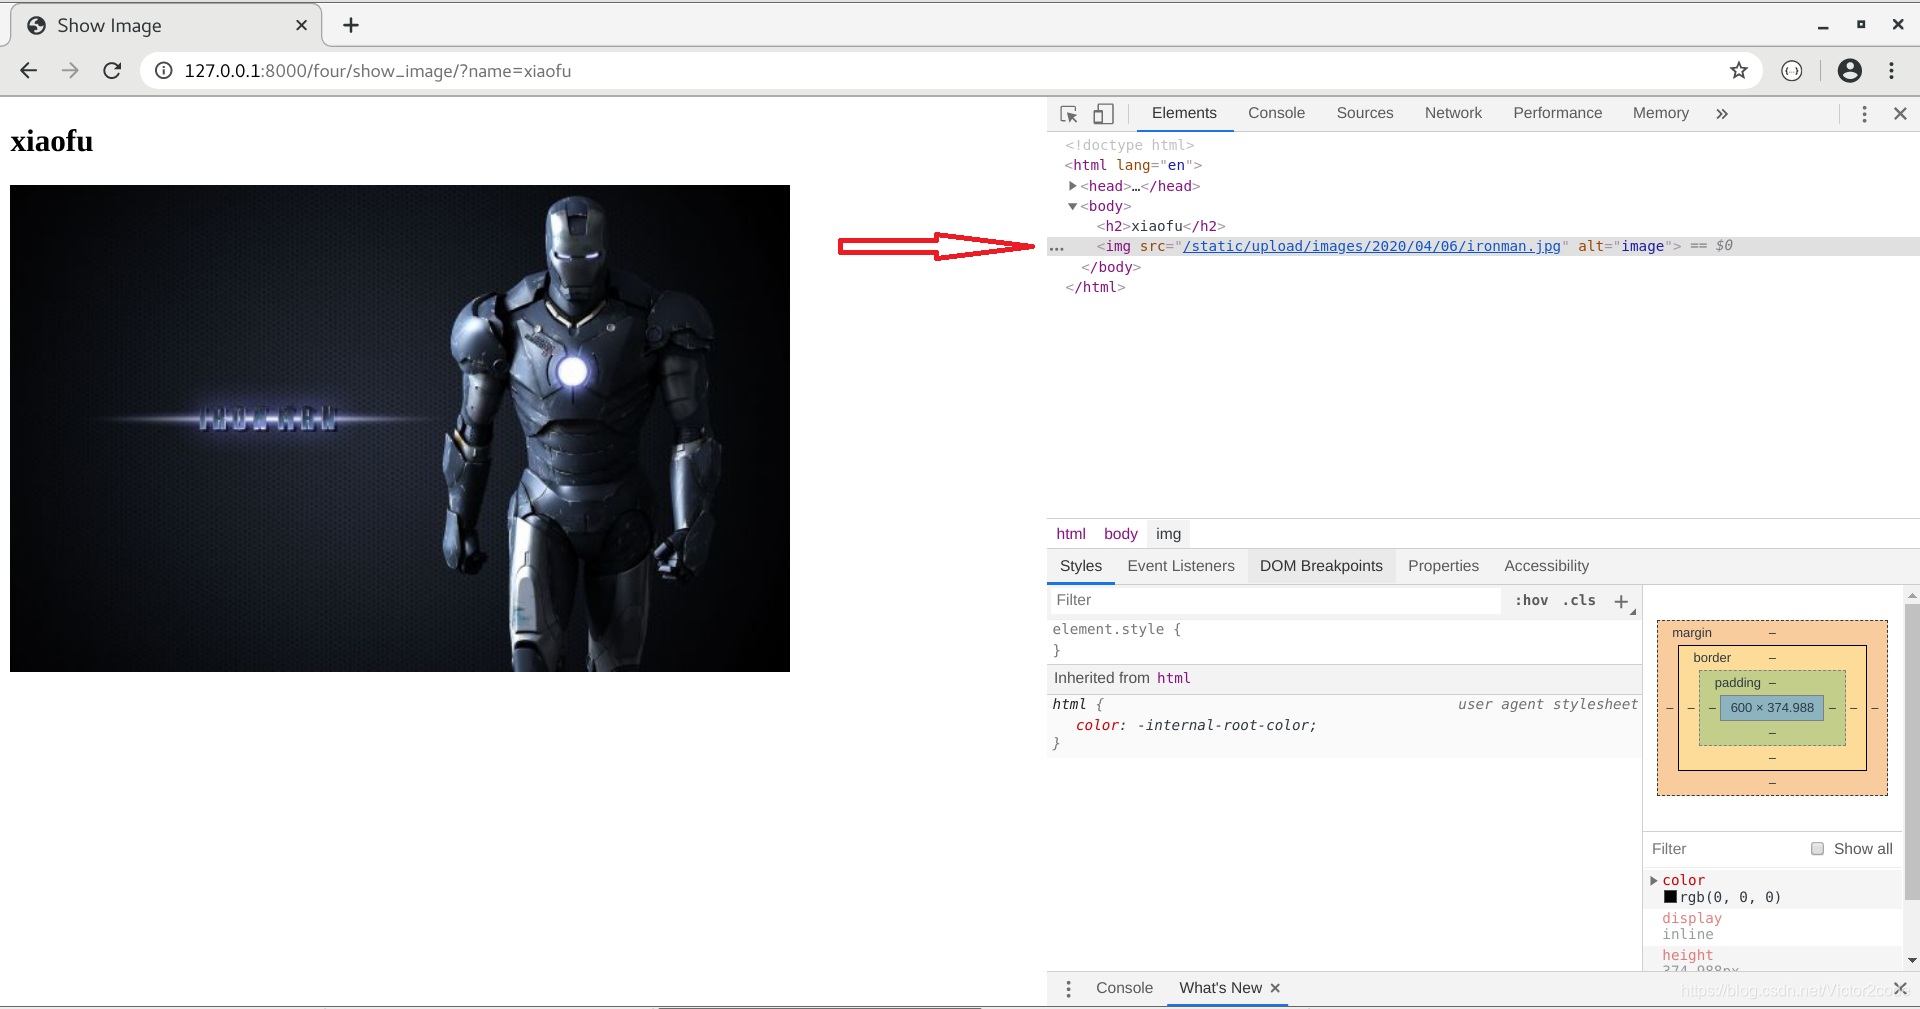Click the browser forward arrow
This screenshot has height=1009, width=1920.
(x=70, y=70)
